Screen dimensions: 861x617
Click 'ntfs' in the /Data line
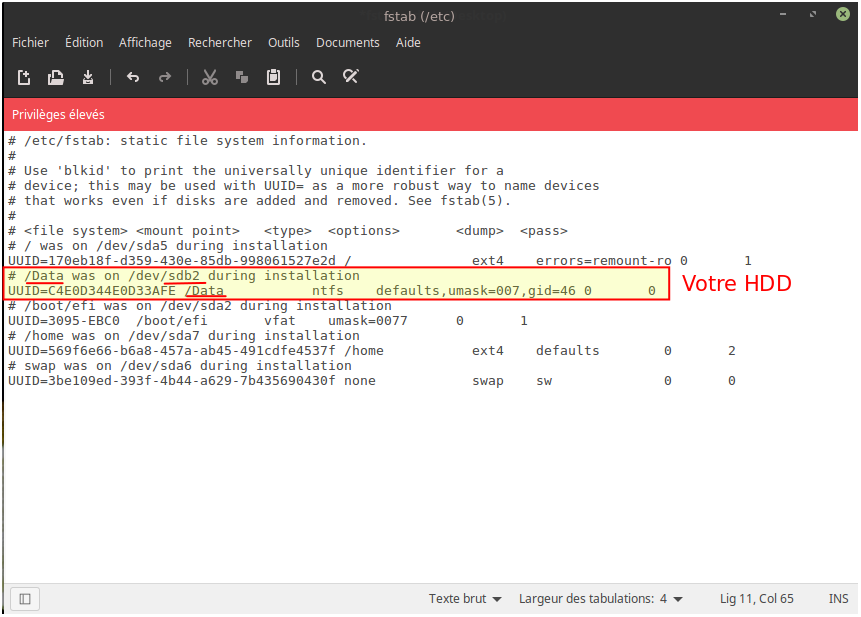coord(327,291)
